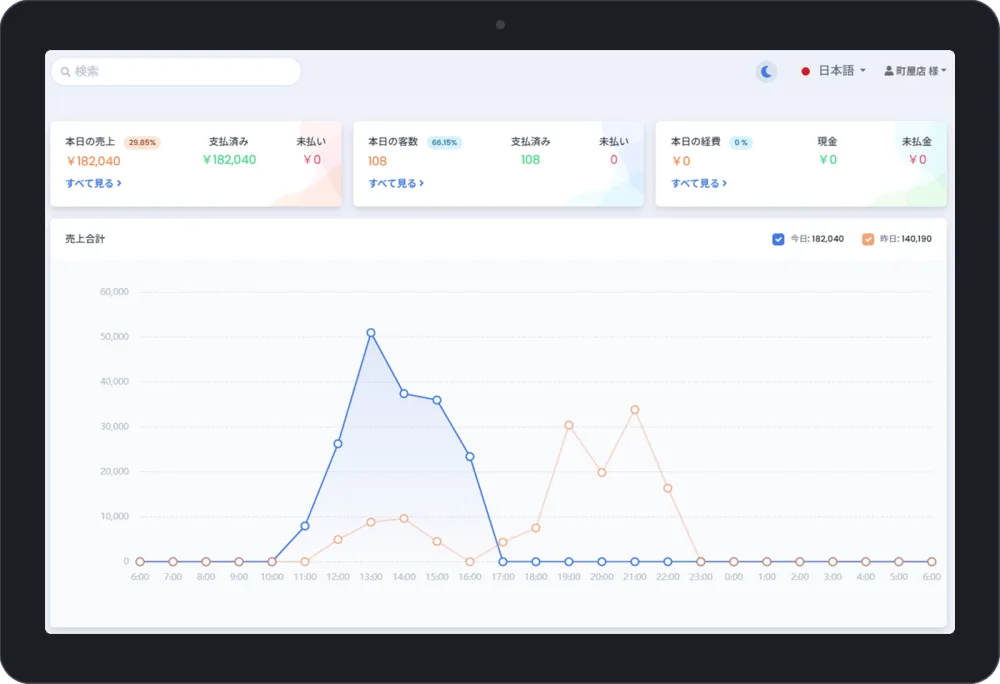Viewport: 1000px width, 684px height.
Task: Click the 売上合計 chart title
Action: (85, 239)
